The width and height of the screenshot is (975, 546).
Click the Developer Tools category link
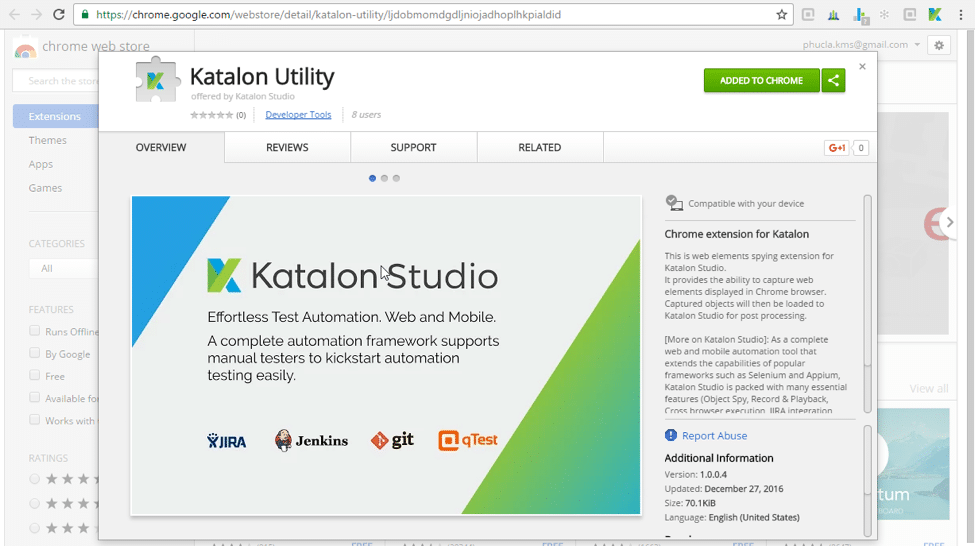(298, 115)
